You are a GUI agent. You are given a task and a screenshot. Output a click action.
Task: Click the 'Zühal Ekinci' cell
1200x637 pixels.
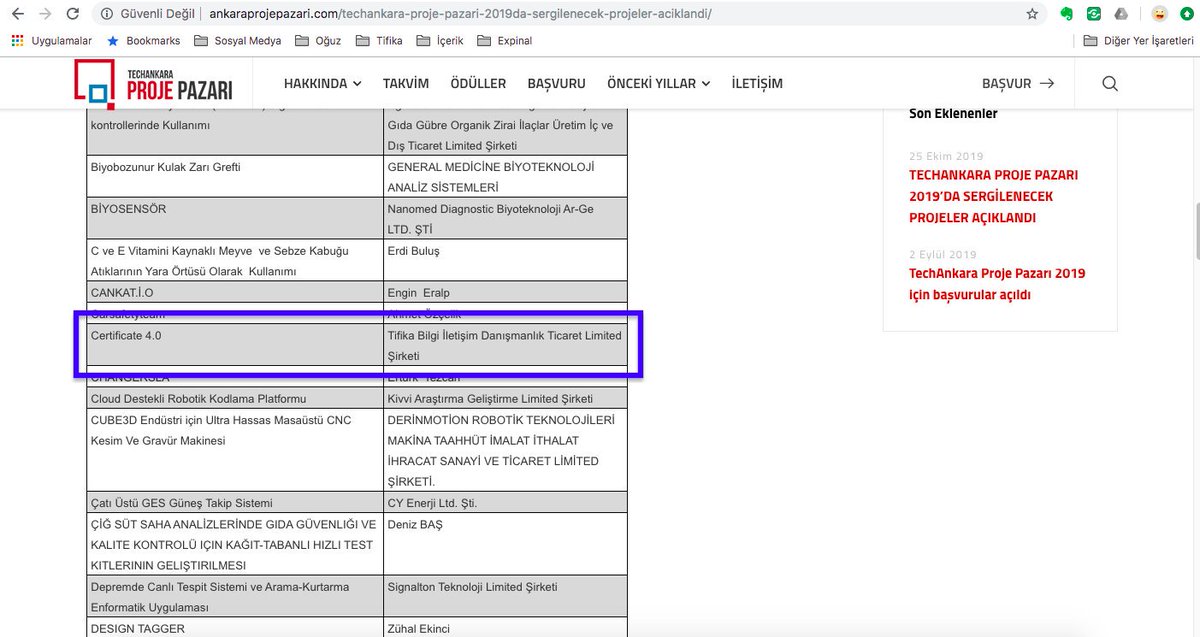point(505,627)
